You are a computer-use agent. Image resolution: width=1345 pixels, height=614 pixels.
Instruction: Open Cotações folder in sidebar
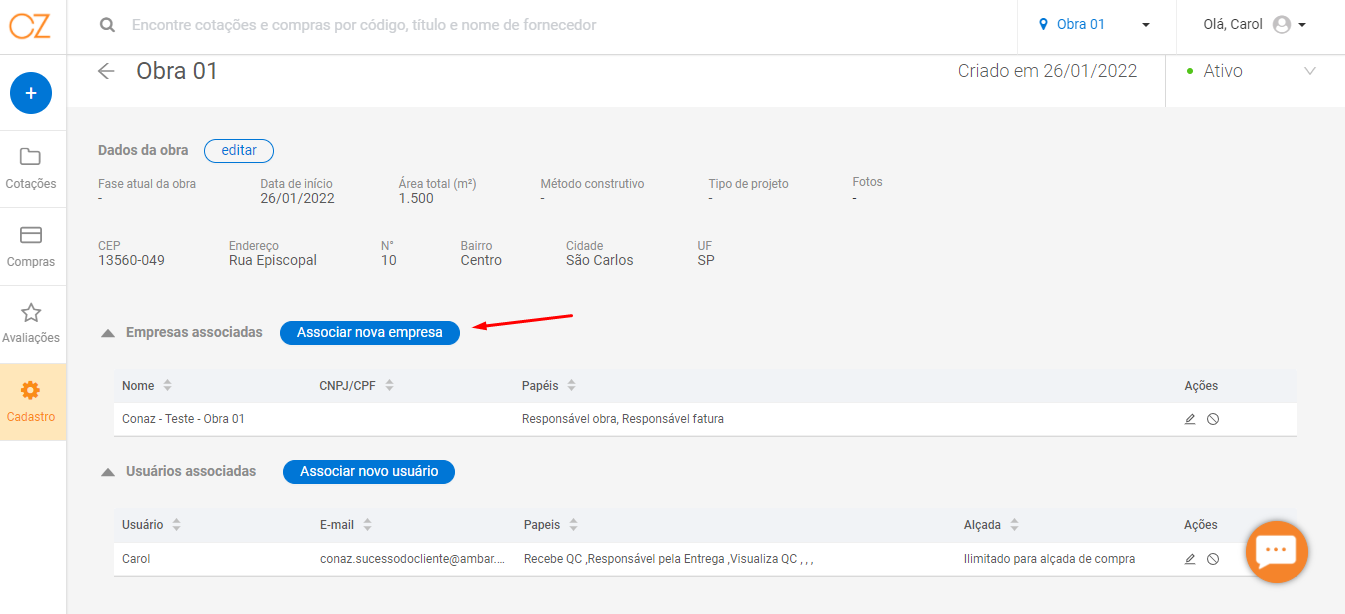(x=31, y=168)
